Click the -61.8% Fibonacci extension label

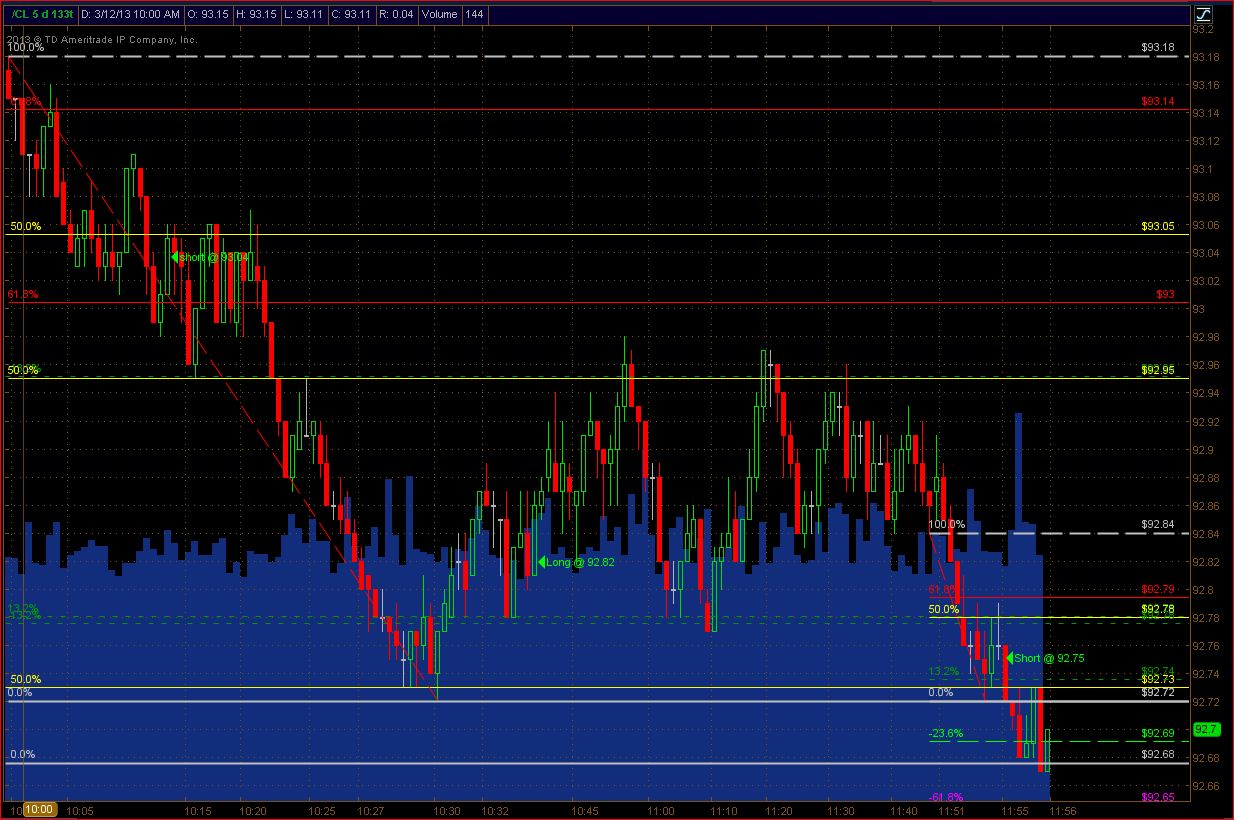click(x=945, y=797)
